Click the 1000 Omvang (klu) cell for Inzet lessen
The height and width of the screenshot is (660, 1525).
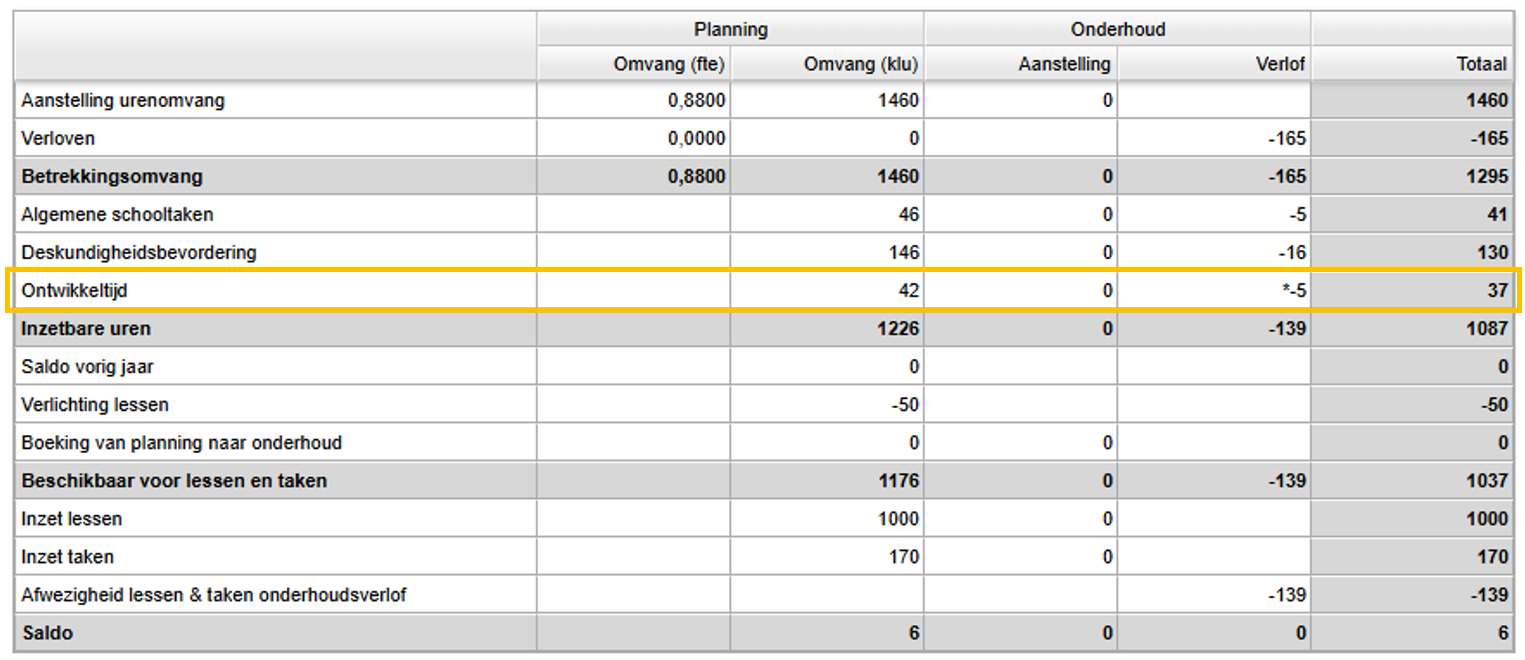898,518
